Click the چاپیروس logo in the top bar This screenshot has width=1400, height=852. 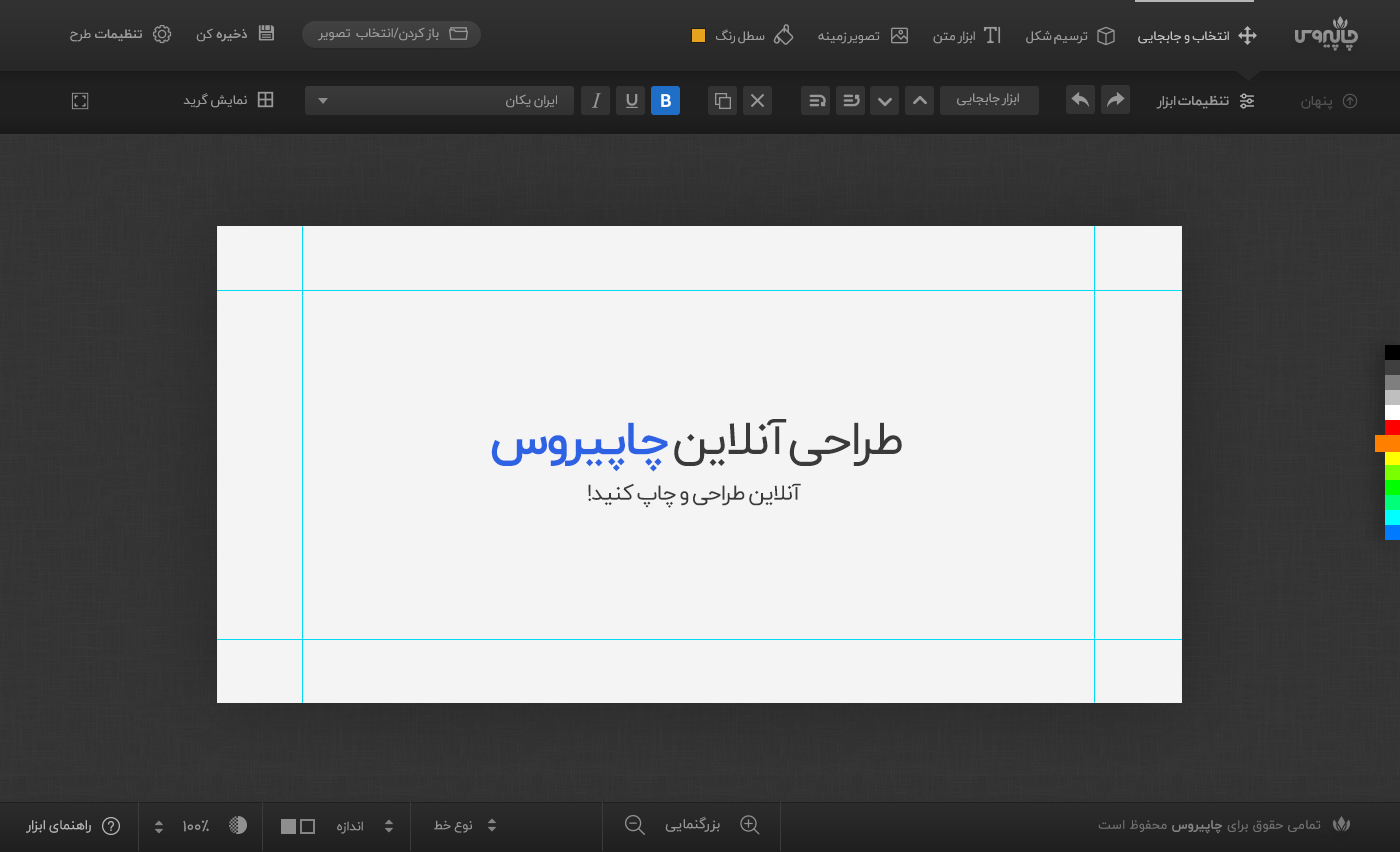pos(1327,35)
